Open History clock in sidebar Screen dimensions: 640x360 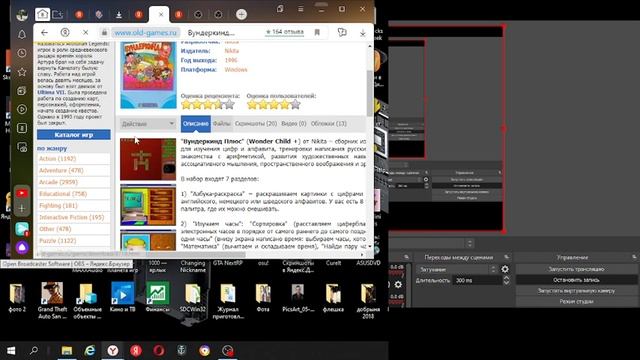tap(22, 53)
